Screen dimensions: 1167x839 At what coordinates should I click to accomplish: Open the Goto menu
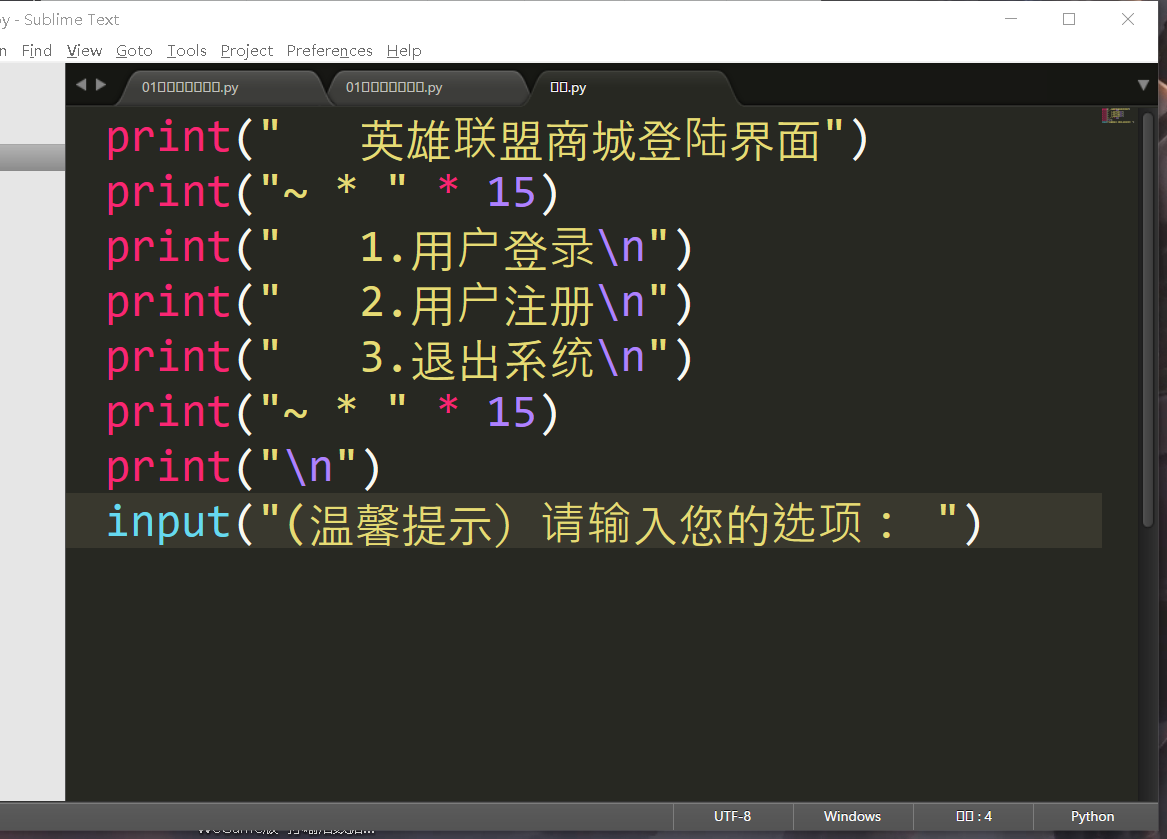[134, 51]
